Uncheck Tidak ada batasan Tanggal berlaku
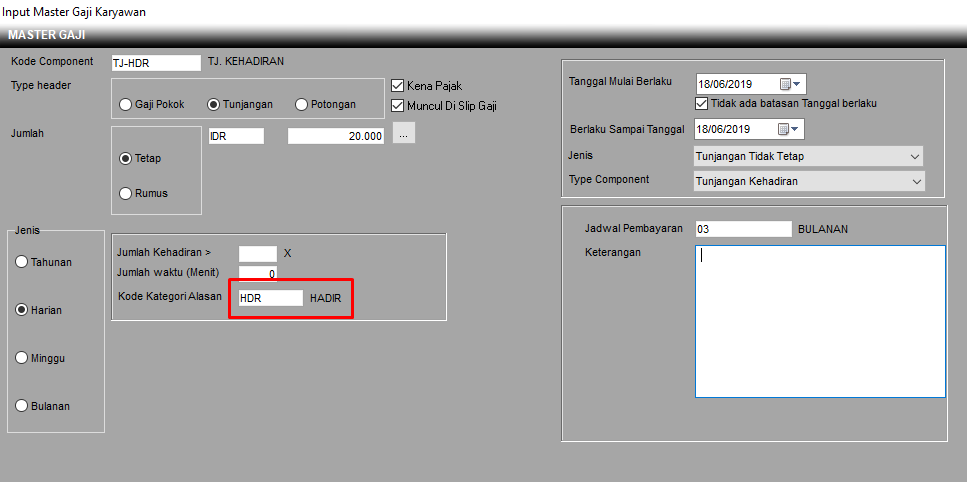 coord(701,103)
